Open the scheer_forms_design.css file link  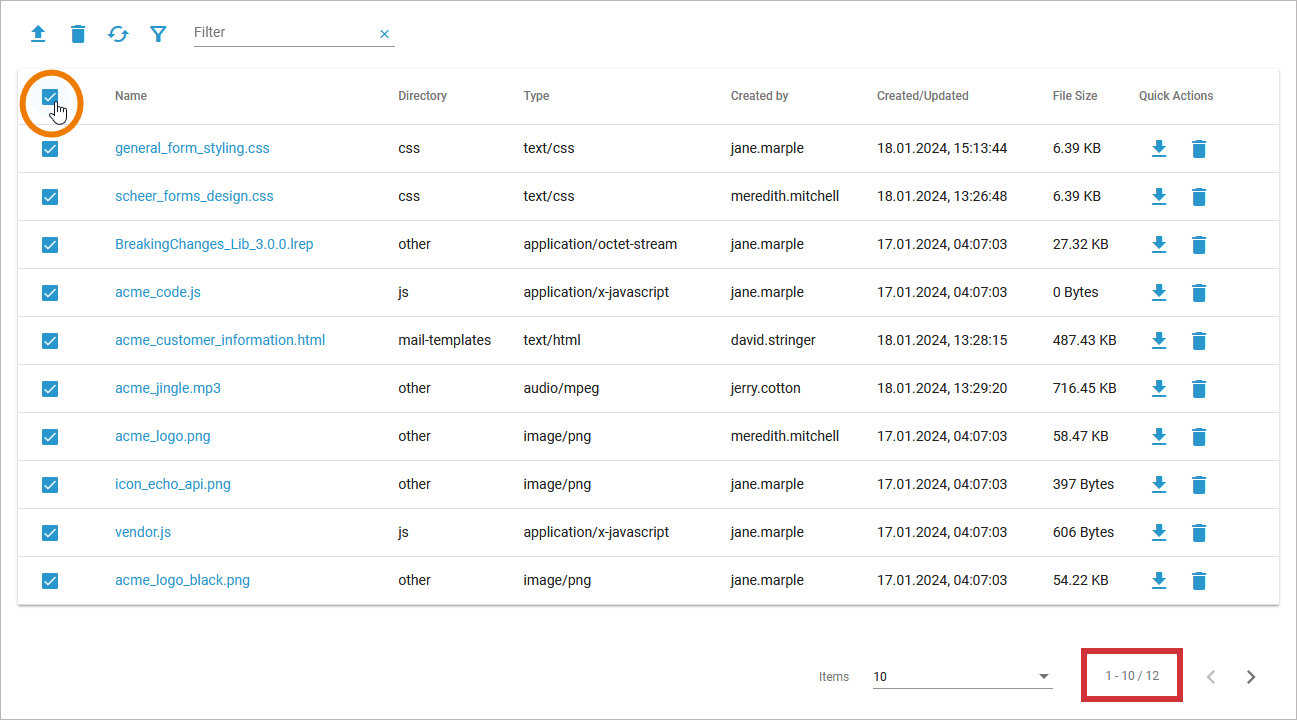[x=194, y=196]
